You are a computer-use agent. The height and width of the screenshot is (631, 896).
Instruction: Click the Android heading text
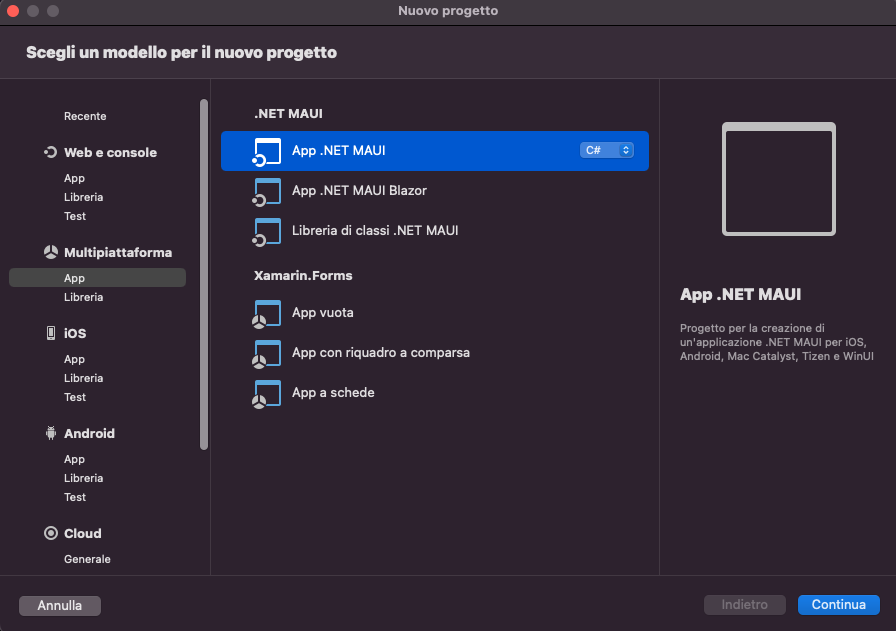click(x=89, y=433)
